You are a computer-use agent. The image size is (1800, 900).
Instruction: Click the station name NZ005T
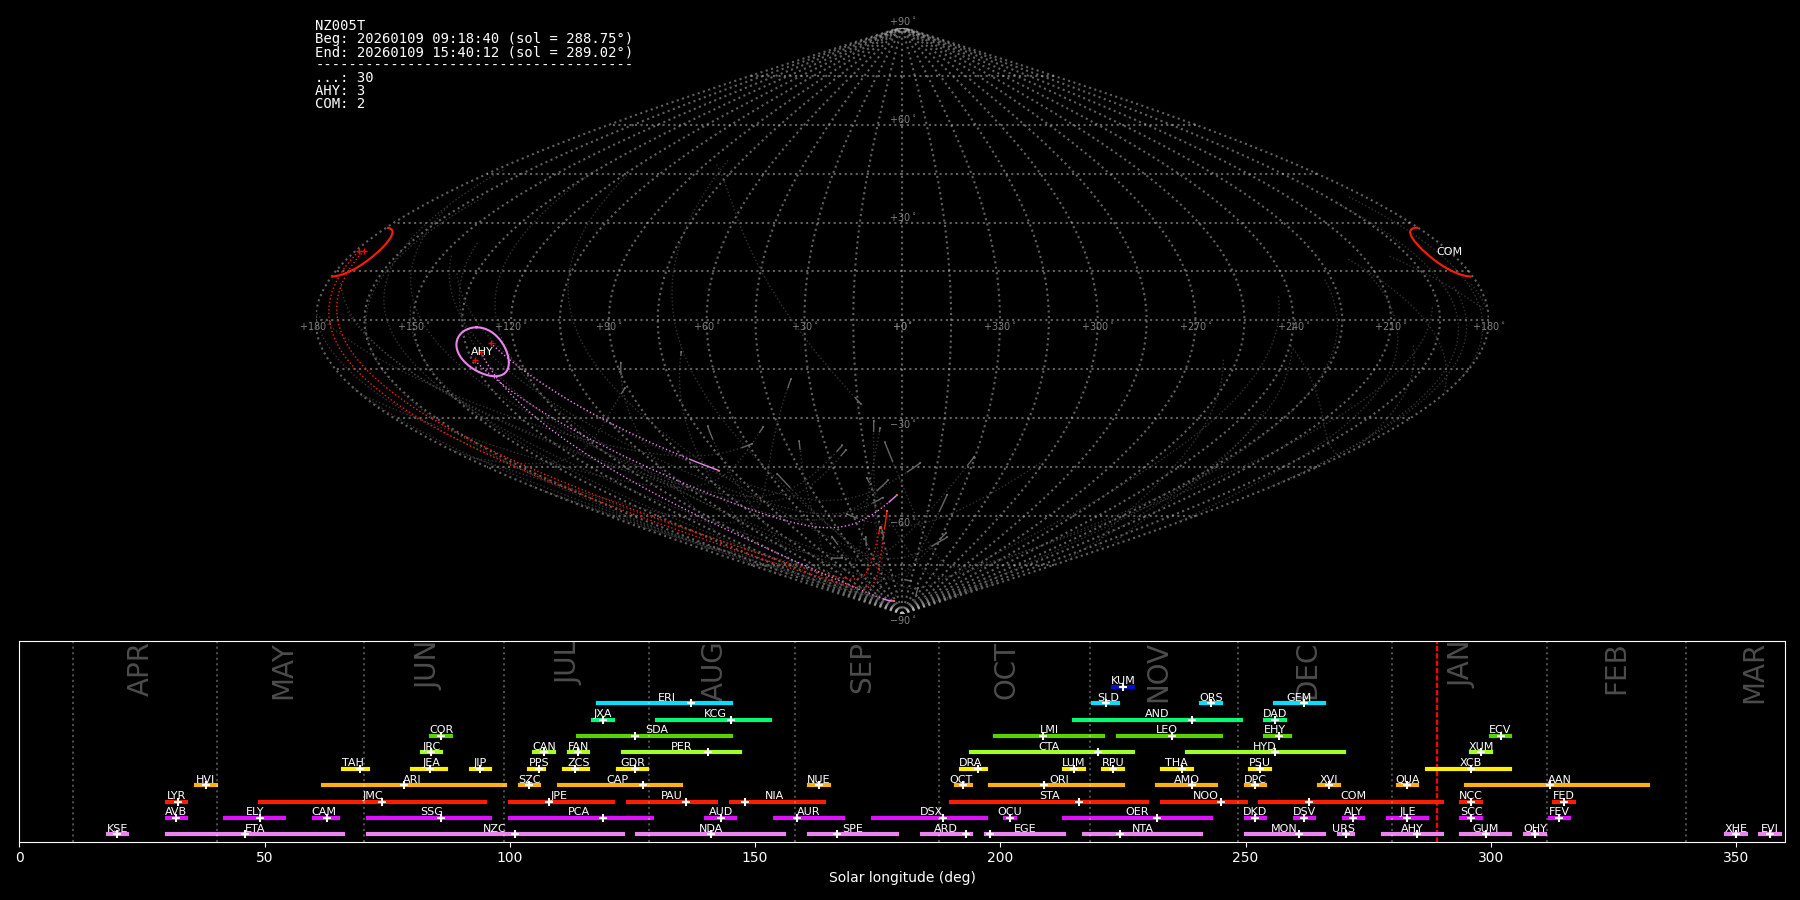pos(340,26)
